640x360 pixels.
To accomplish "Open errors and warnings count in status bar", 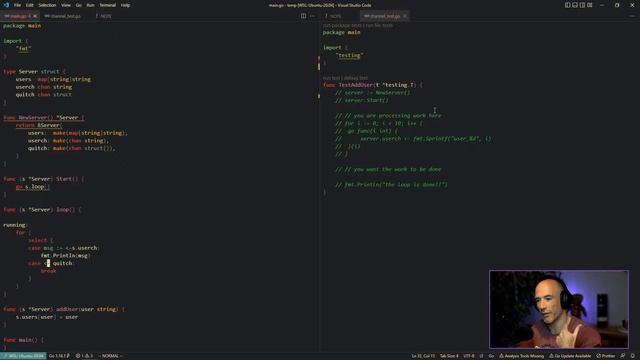I will [x=84, y=356].
